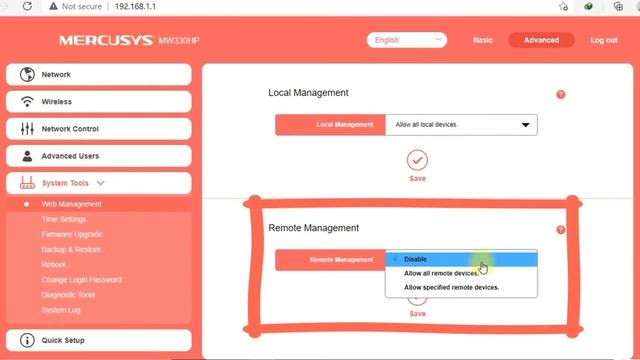
Task: Log out of the router
Action: [x=604, y=40]
